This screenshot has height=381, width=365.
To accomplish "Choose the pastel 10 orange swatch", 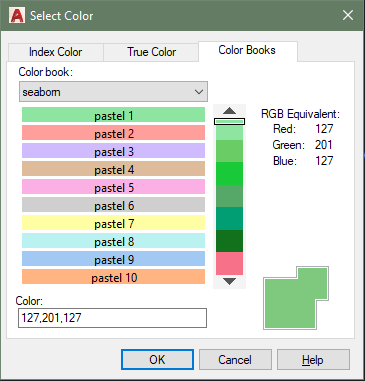I will coord(113,277).
